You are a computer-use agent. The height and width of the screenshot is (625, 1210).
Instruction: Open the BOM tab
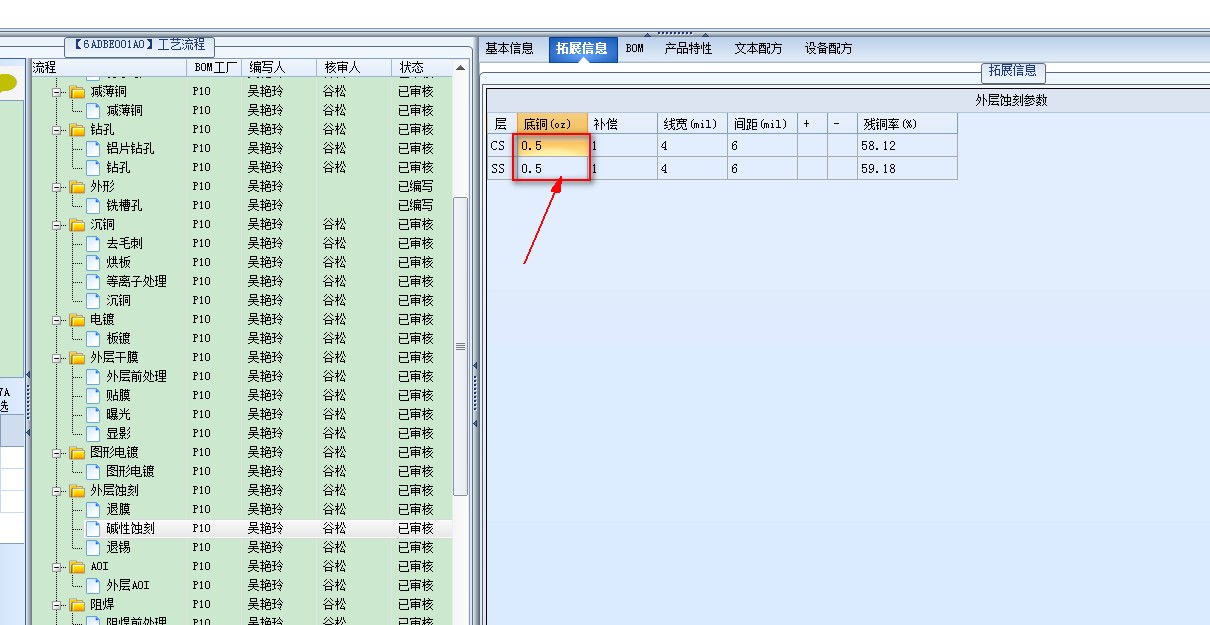coord(635,48)
